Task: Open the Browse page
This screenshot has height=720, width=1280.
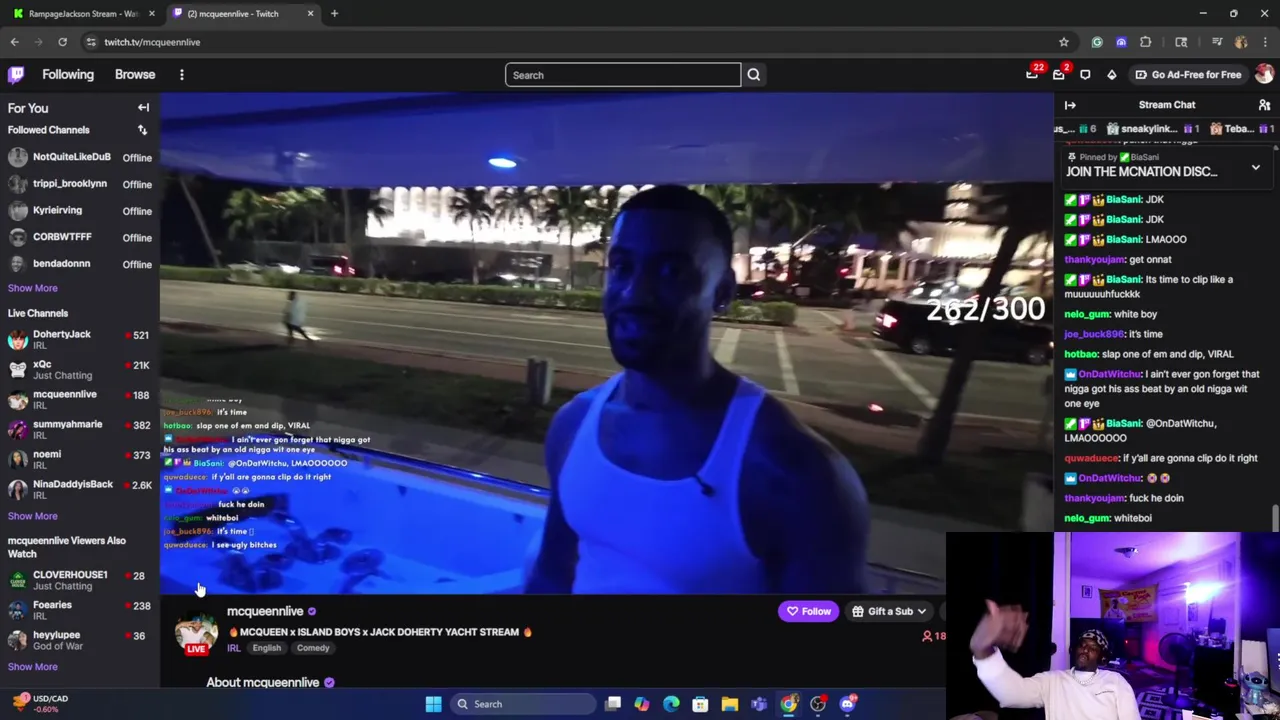Action: pyautogui.click(x=135, y=75)
